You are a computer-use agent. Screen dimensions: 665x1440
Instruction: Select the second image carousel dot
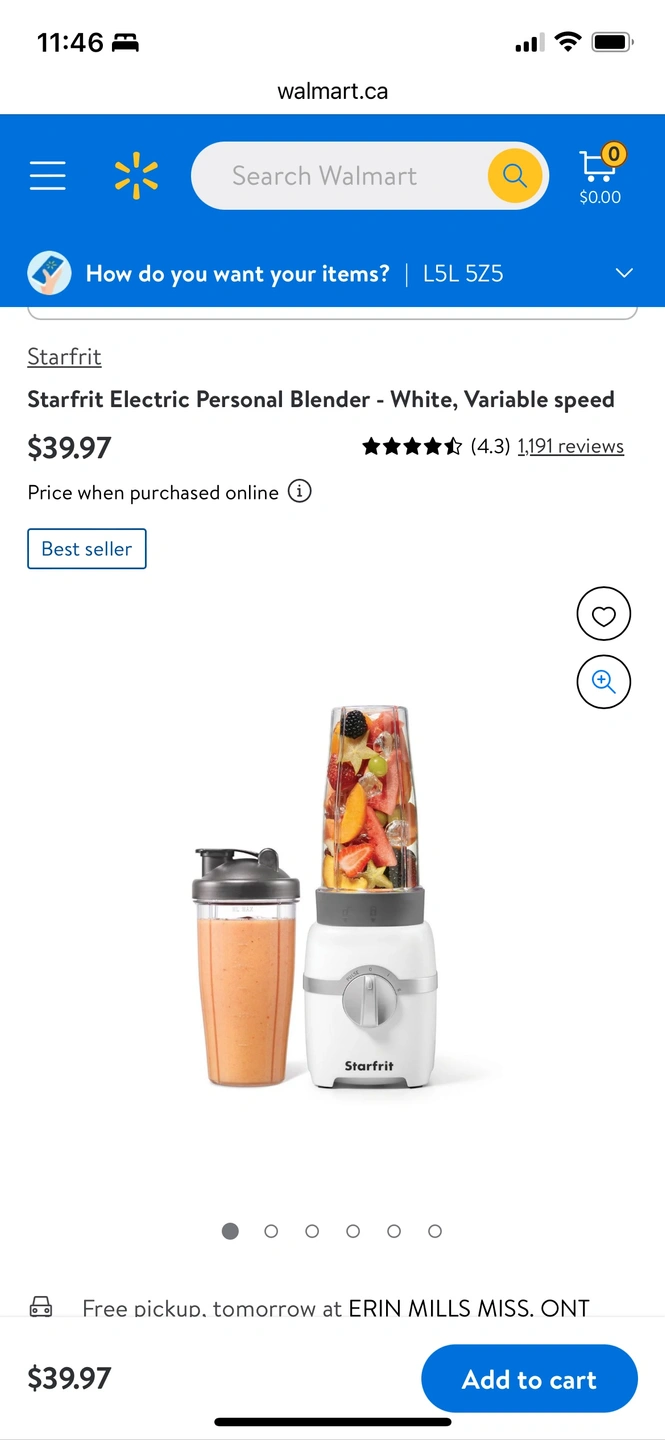click(271, 1231)
